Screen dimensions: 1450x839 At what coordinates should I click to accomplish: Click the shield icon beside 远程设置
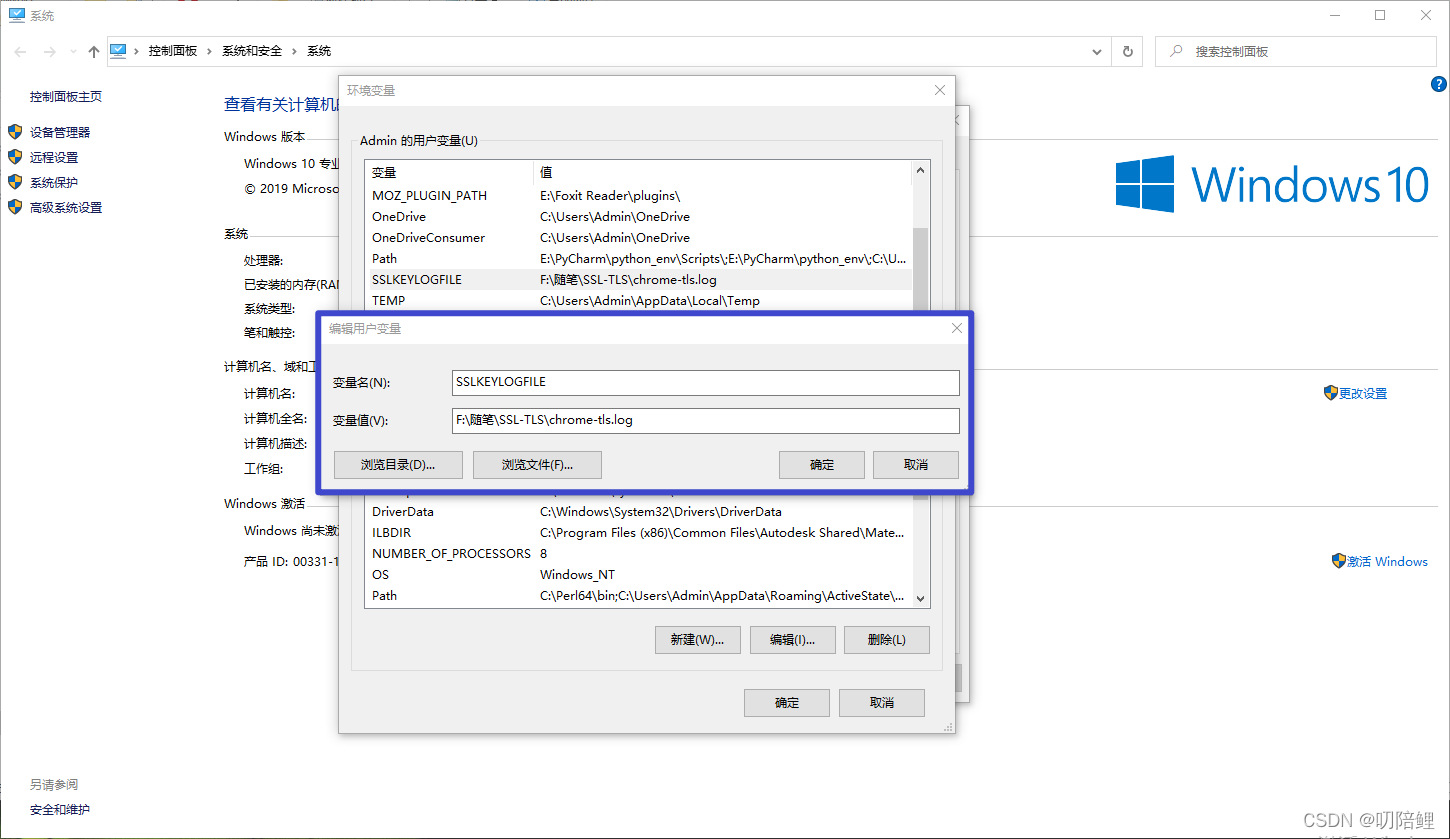pyautogui.click(x=15, y=157)
